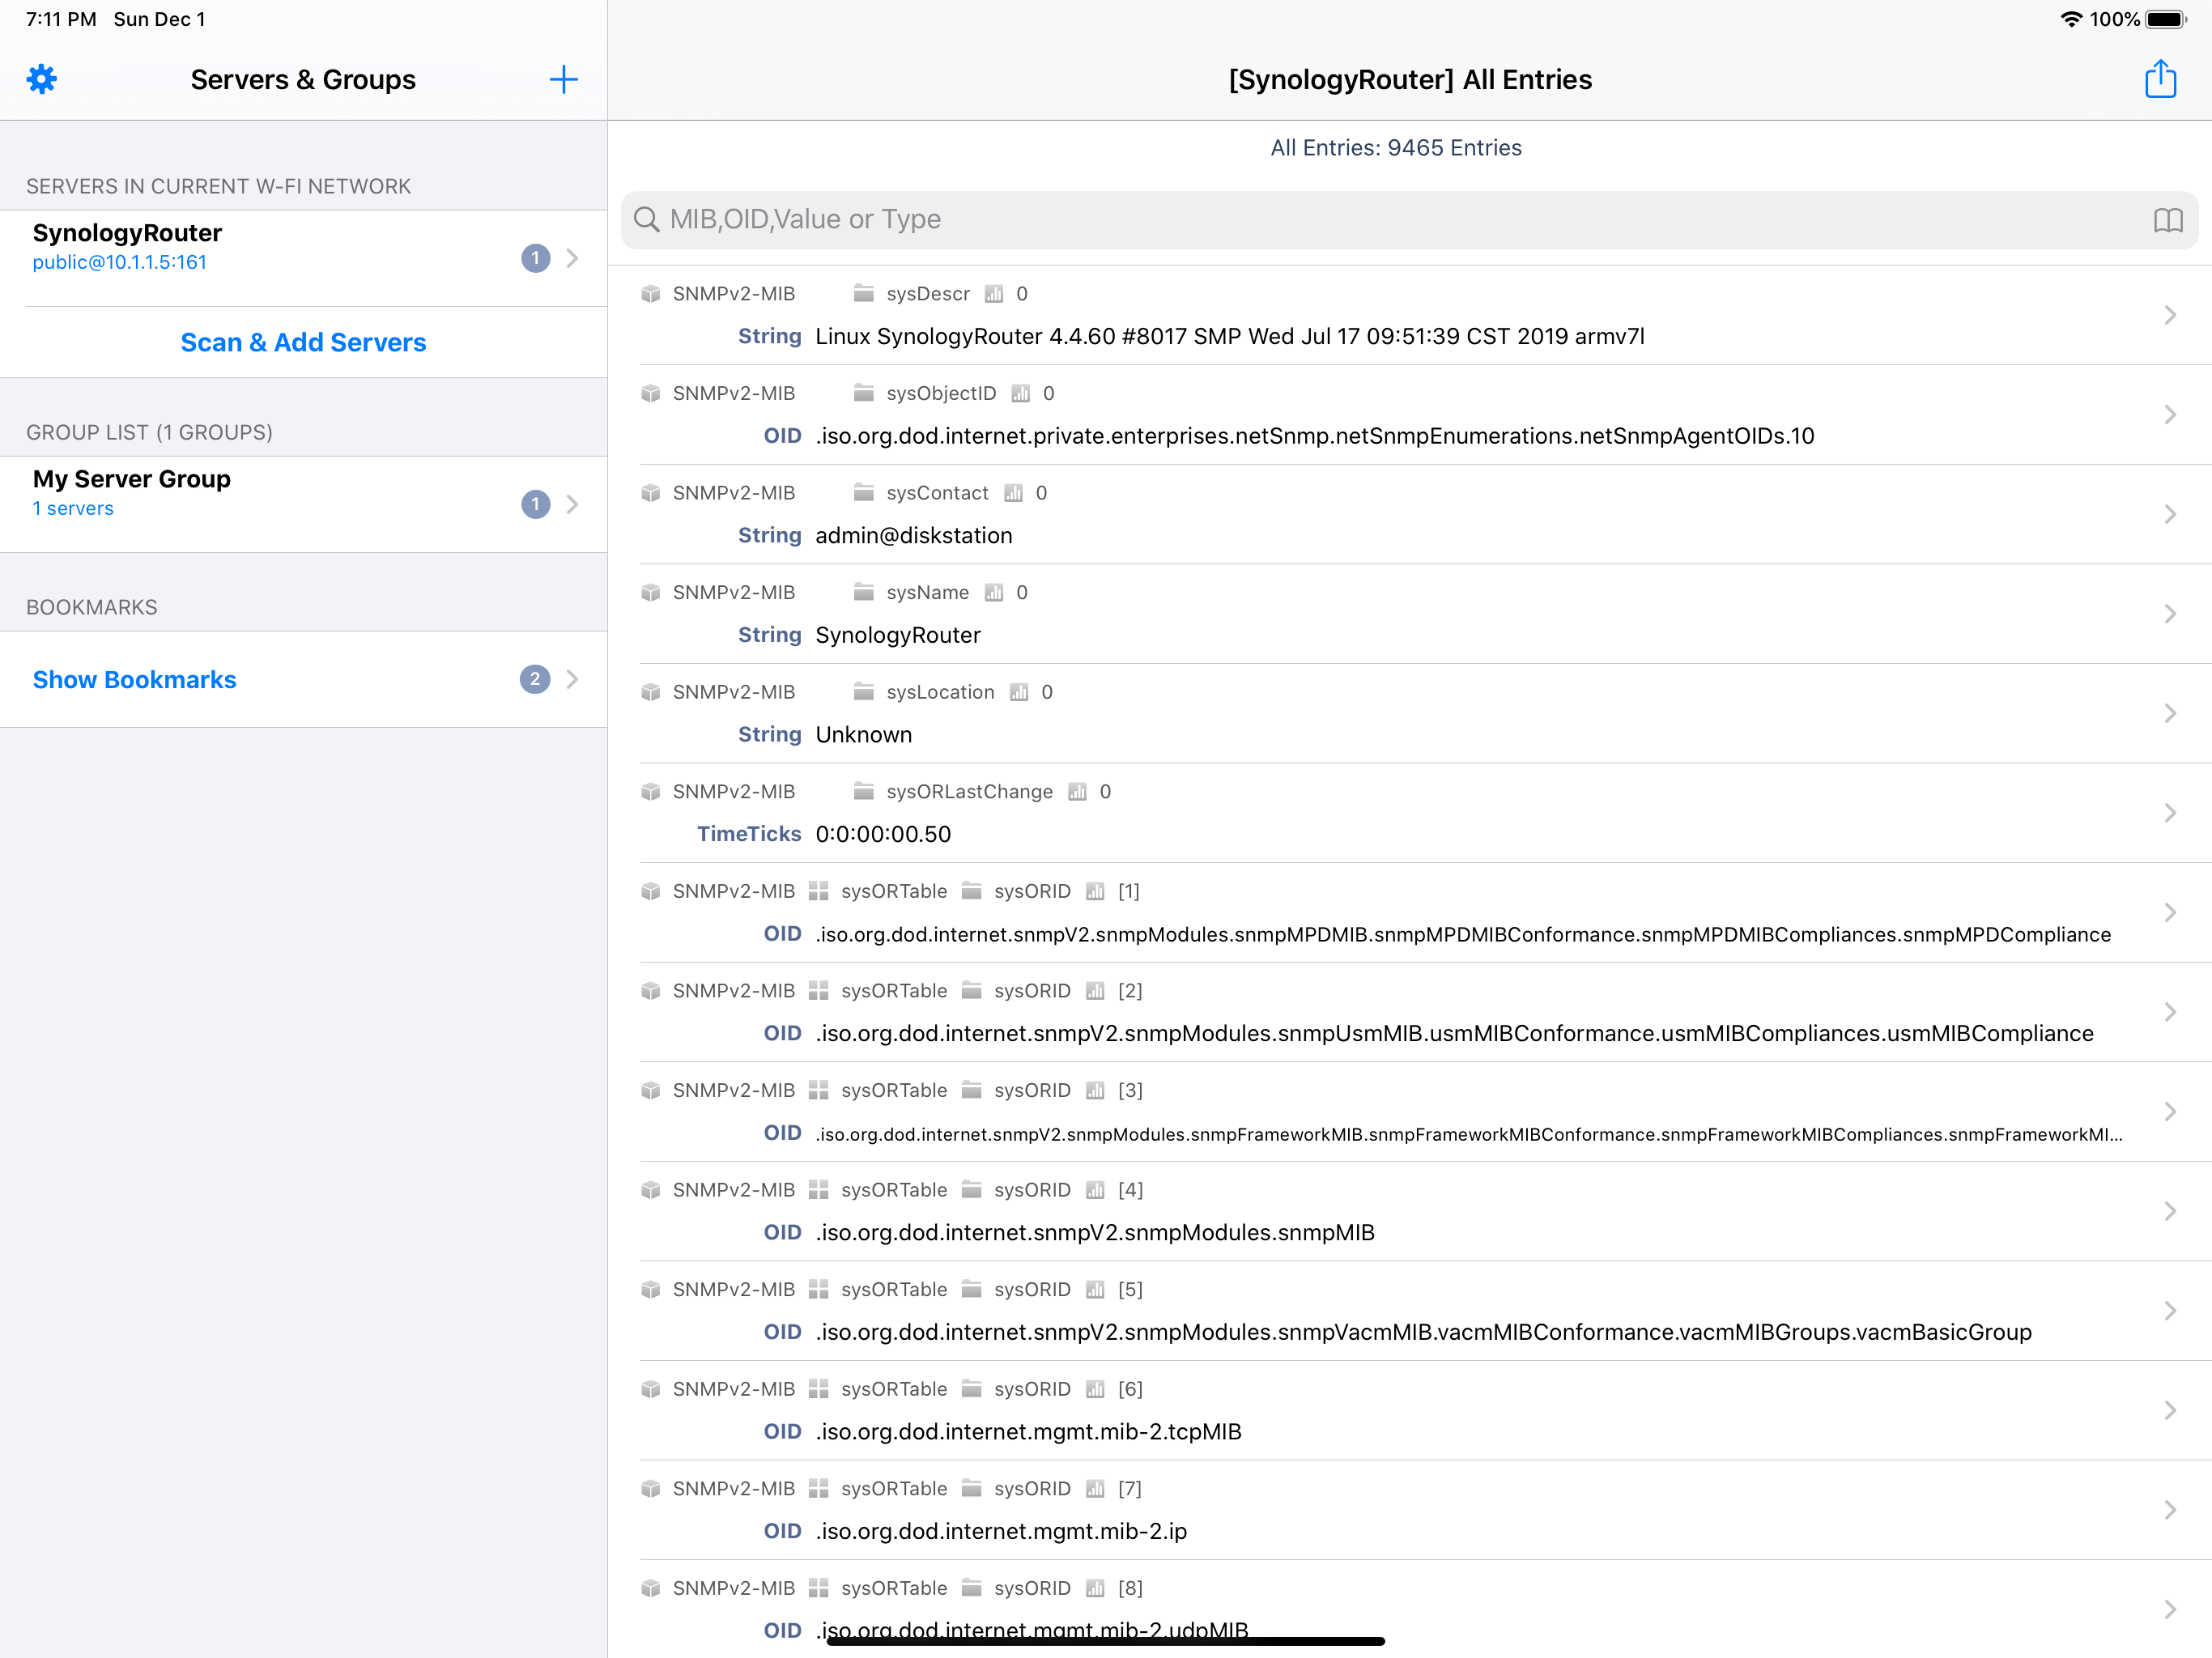Tap the battery indicator in status bar
This screenshot has height=1658, width=2212.
point(2165,19)
